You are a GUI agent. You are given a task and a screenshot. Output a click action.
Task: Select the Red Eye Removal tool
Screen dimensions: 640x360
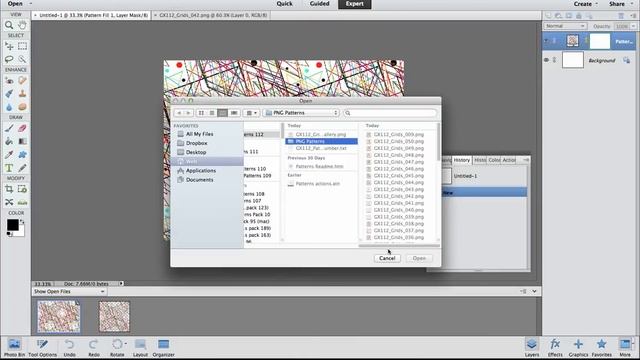[9, 80]
